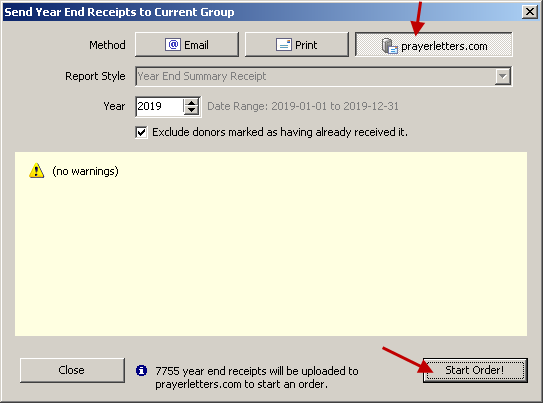Click the (no warnings) message text
Screen dimensions: 543x403
point(85,171)
